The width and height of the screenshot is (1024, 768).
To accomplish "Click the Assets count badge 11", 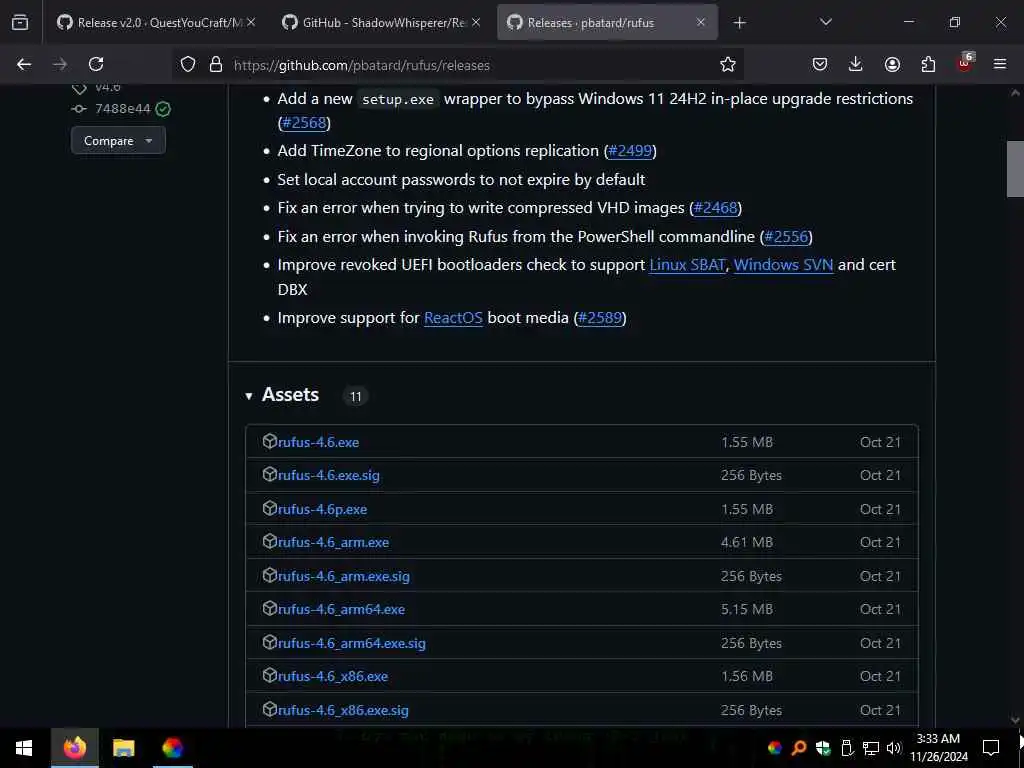I will tap(355, 396).
